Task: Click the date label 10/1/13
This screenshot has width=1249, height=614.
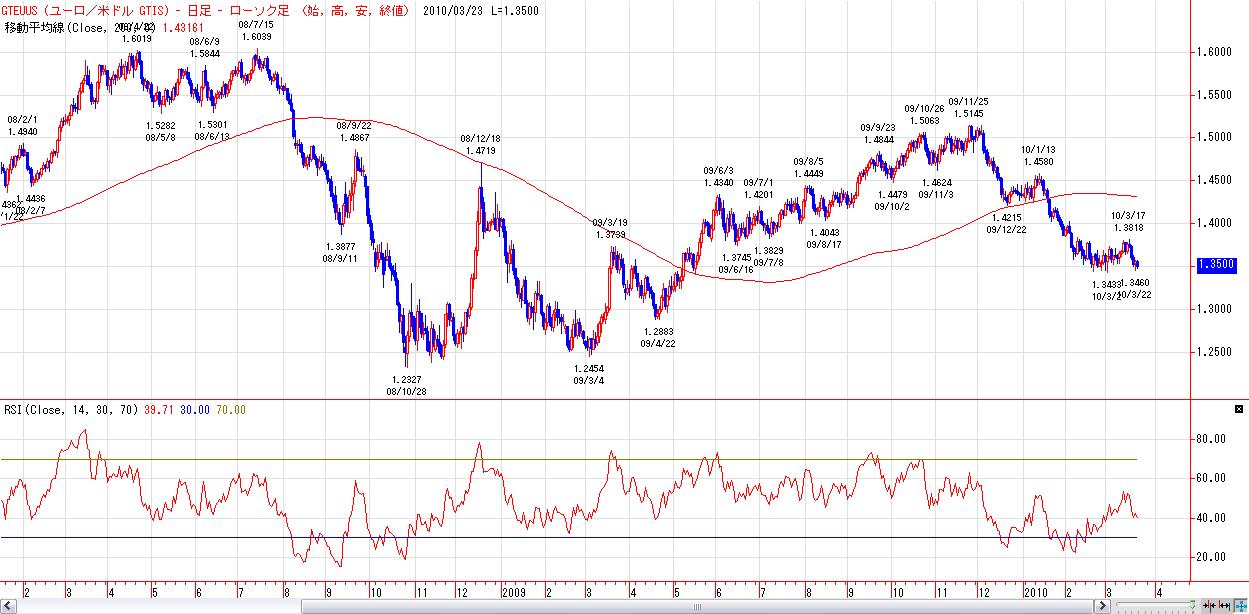Action: (x=1038, y=149)
